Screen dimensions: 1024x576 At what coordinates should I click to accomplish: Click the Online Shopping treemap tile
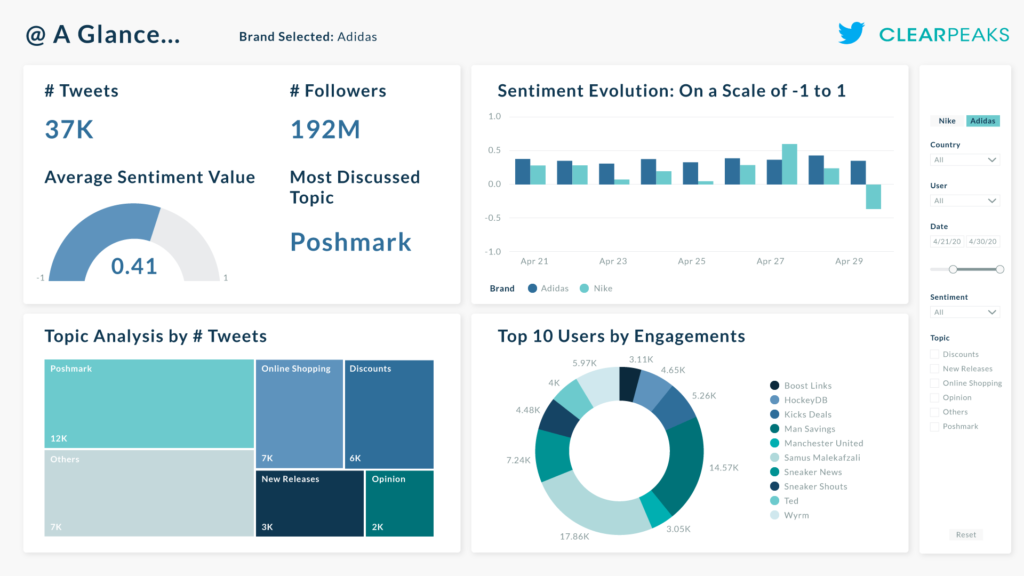point(299,414)
